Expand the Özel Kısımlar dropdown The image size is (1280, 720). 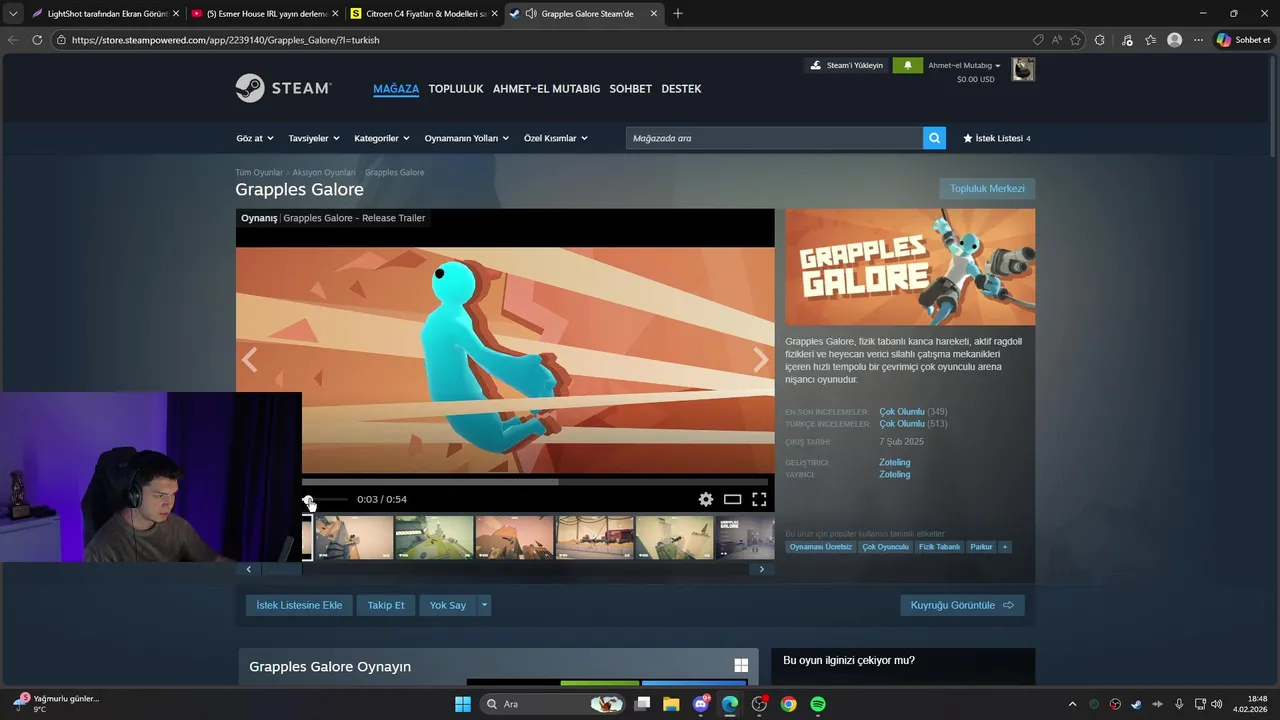pyautogui.click(x=556, y=138)
